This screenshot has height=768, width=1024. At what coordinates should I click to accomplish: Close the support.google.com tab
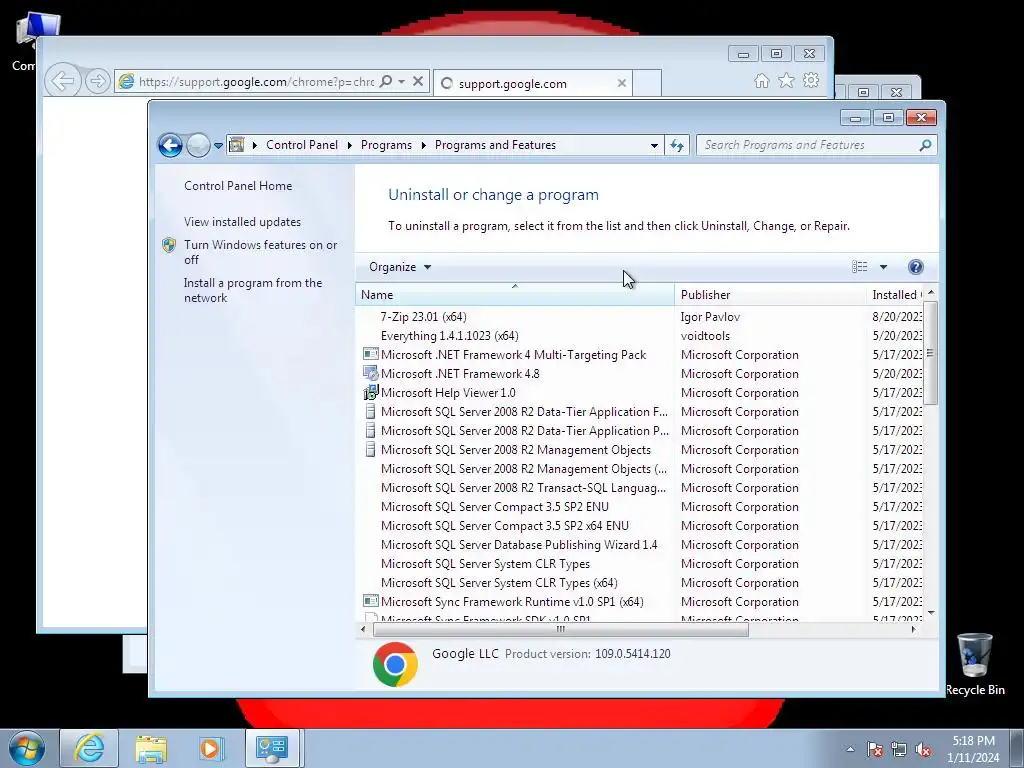tap(622, 83)
